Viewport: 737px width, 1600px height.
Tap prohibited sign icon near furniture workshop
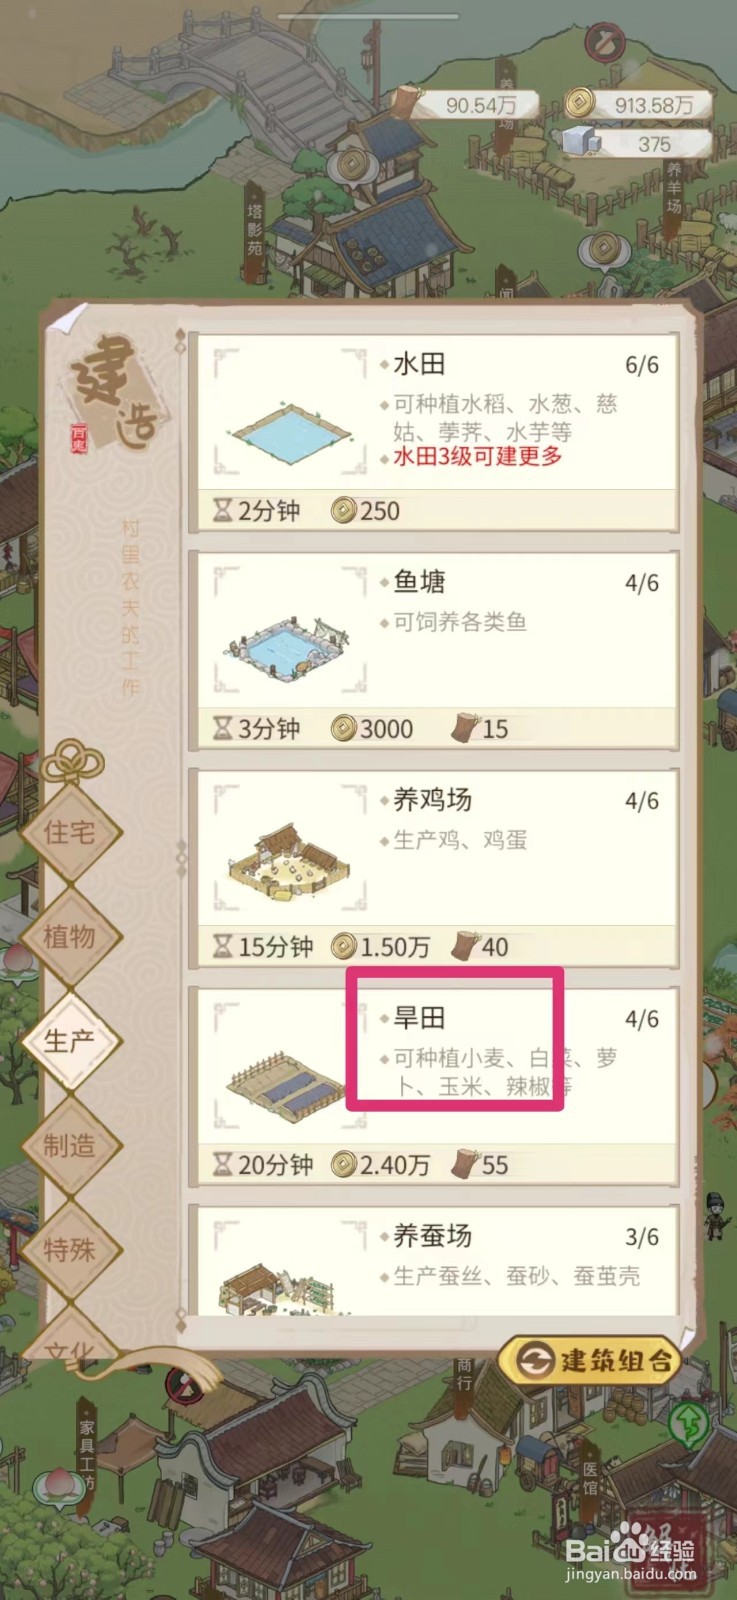click(182, 1386)
